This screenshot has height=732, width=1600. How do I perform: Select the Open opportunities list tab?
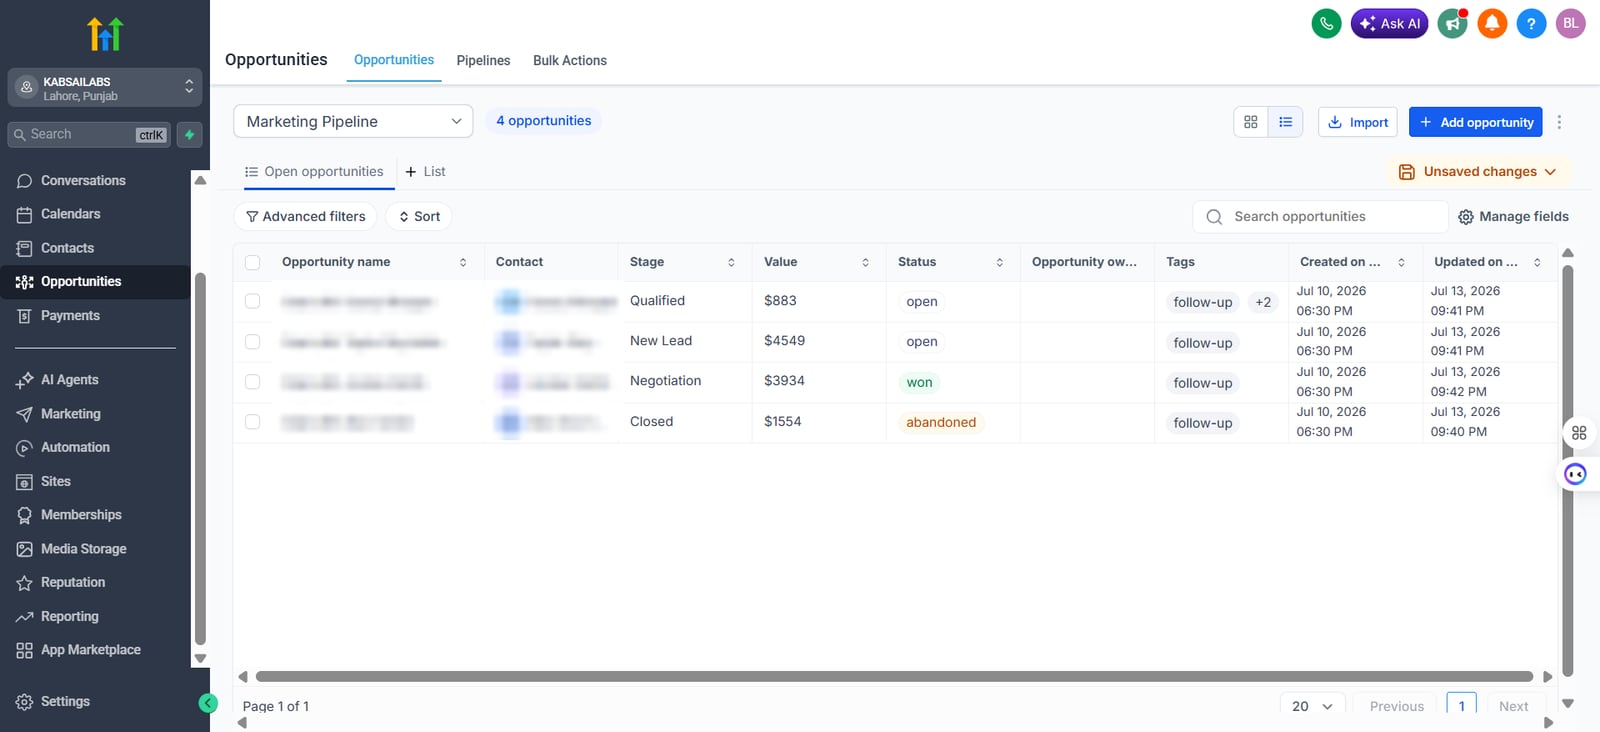(314, 172)
